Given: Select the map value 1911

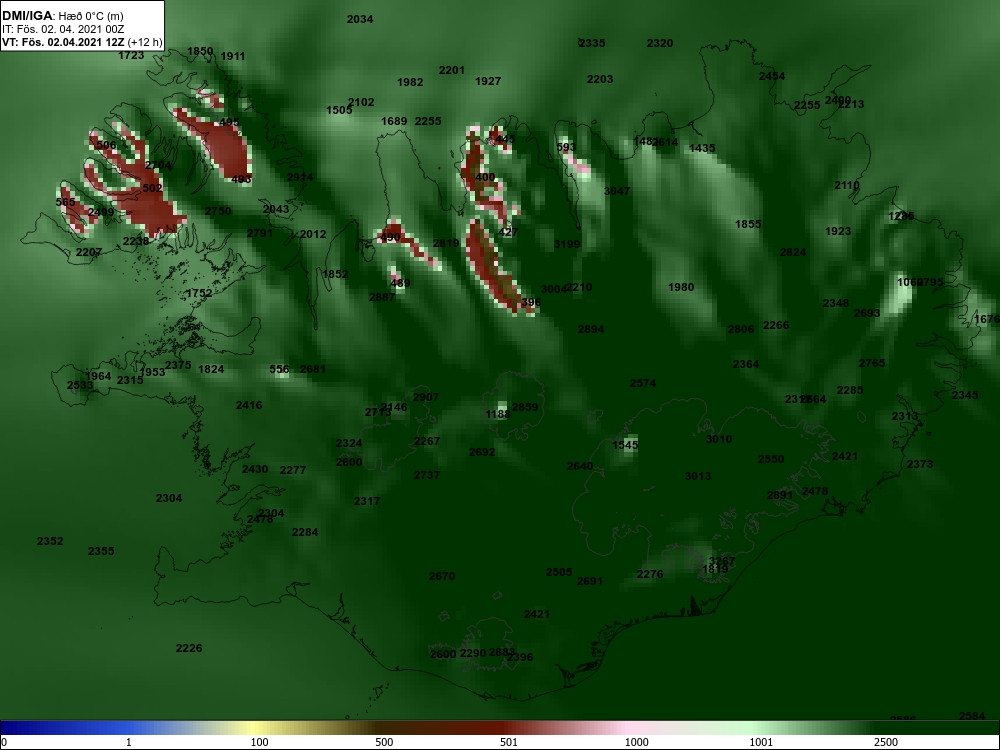Looking at the screenshot, I should pos(233,56).
